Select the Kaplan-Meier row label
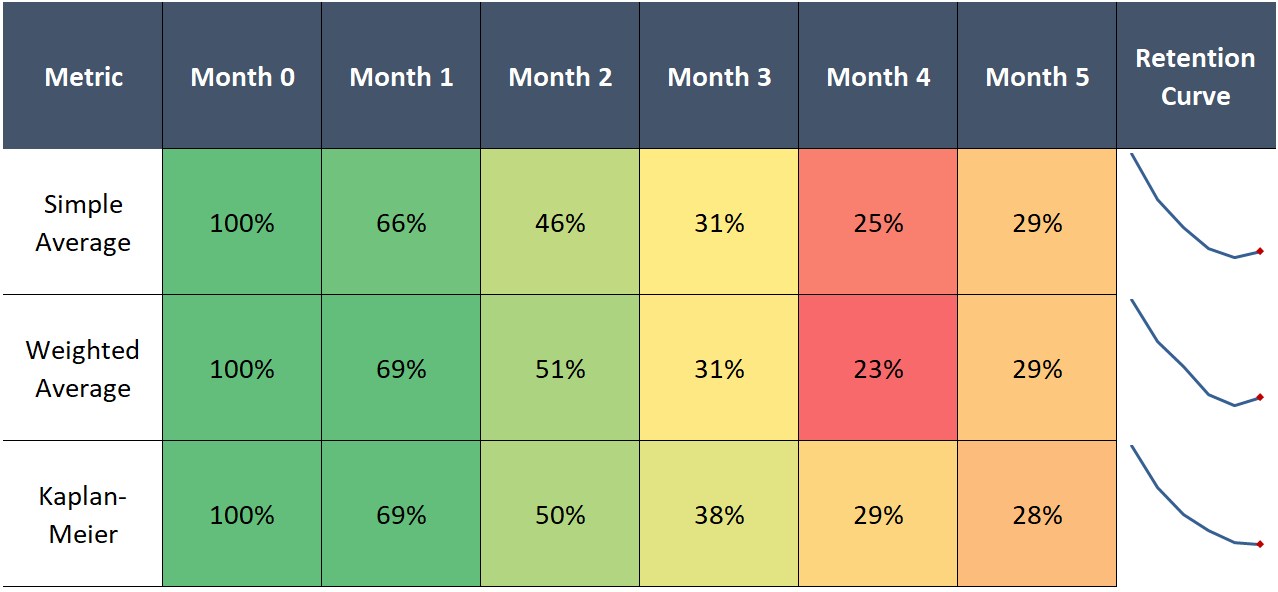The image size is (1278, 592). [83, 515]
